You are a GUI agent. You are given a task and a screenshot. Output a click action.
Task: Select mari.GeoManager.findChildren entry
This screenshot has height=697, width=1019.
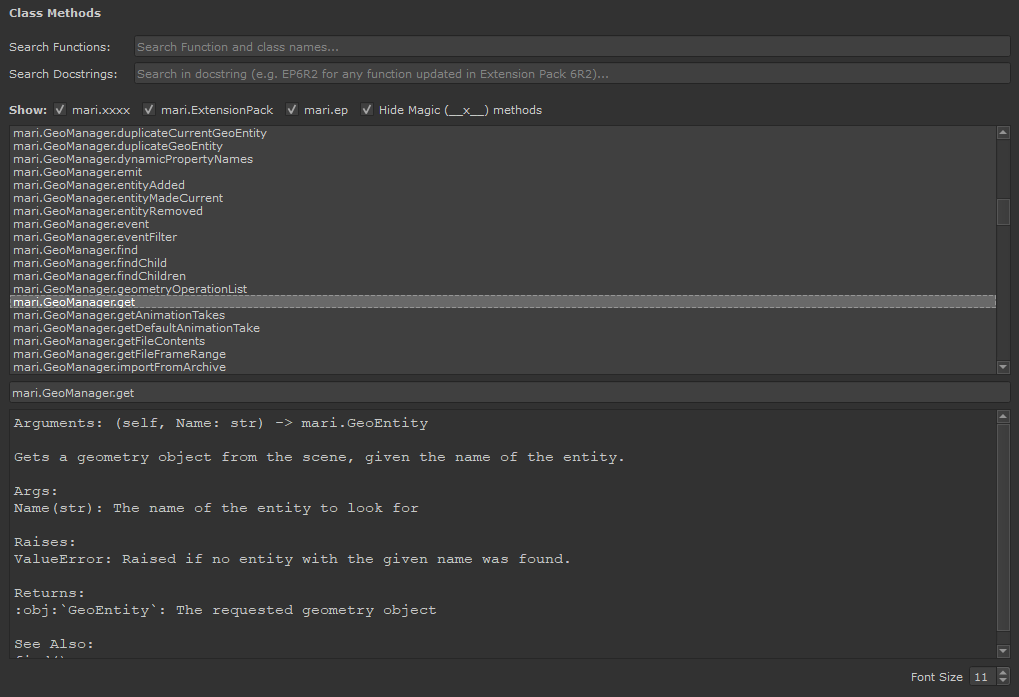click(99, 276)
